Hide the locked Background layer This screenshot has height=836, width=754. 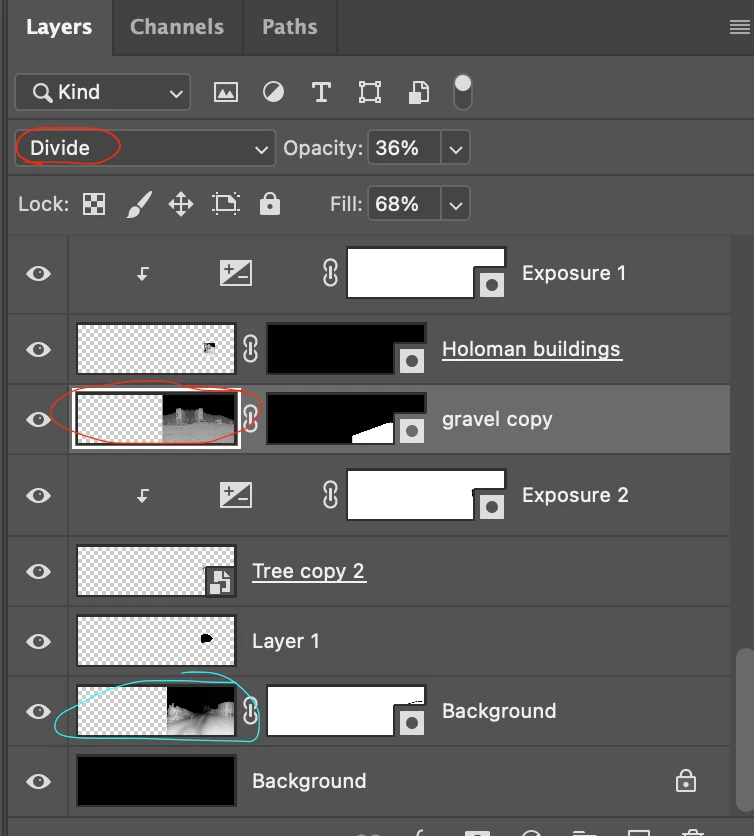pyautogui.click(x=38, y=782)
